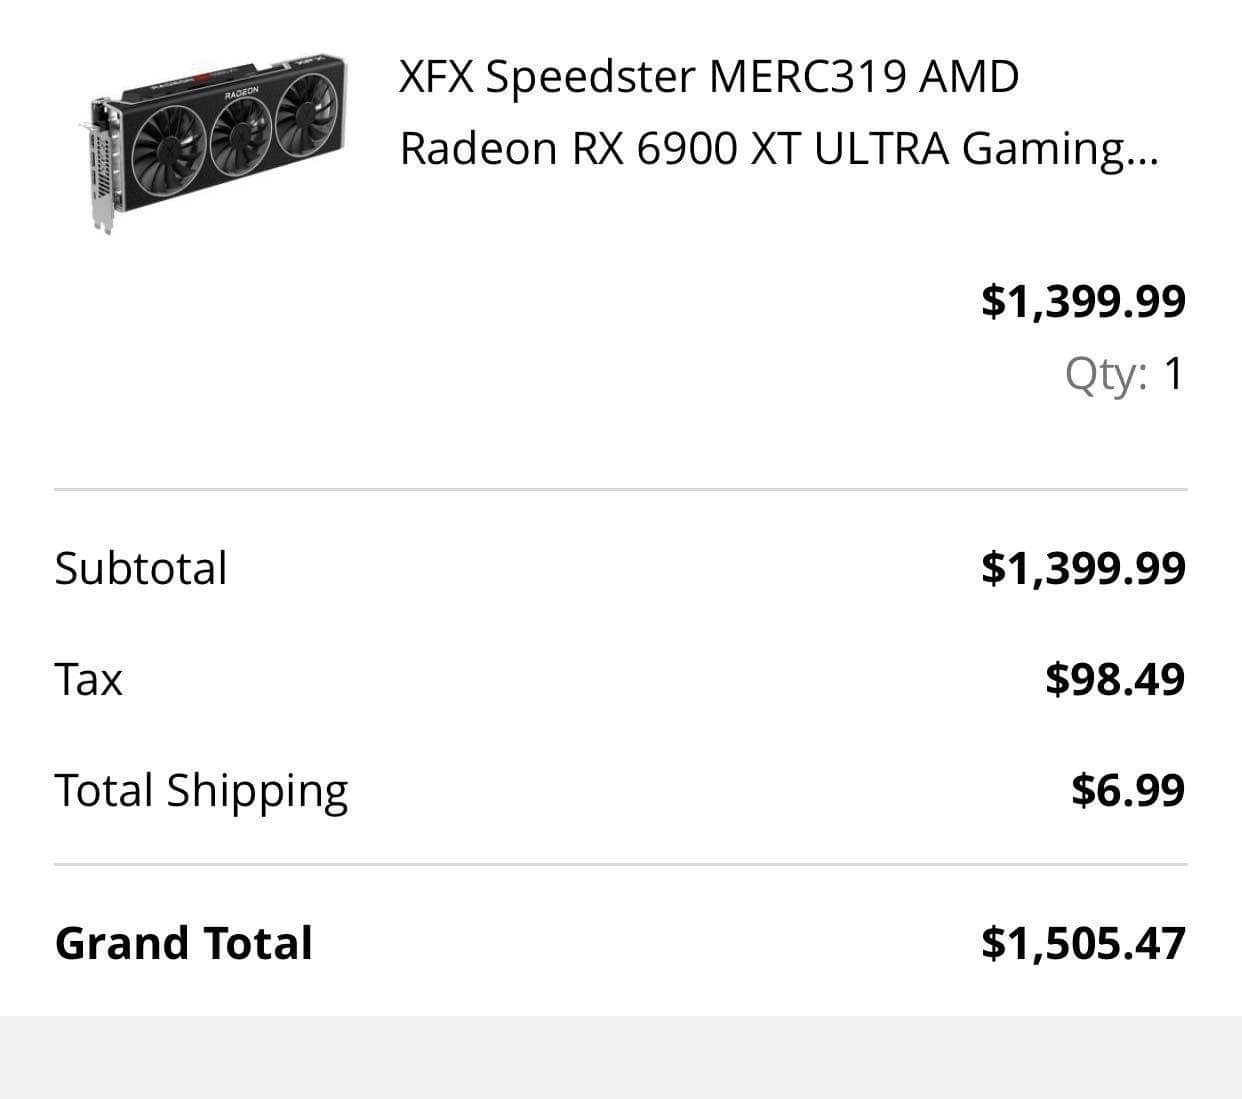Click the Subtotal label
The image size is (1242, 1099).
pos(141,568)
